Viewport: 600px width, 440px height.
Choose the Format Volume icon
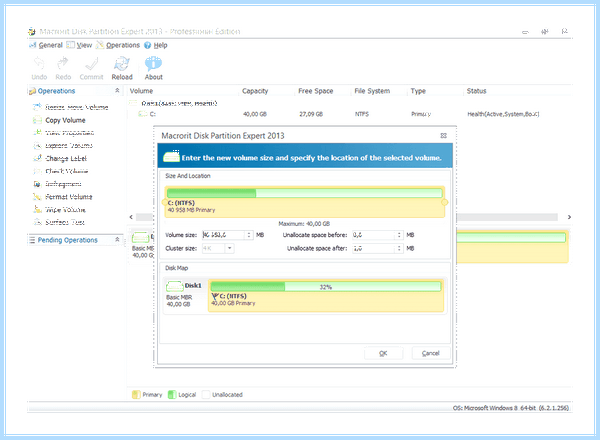[x=37, y=197]
